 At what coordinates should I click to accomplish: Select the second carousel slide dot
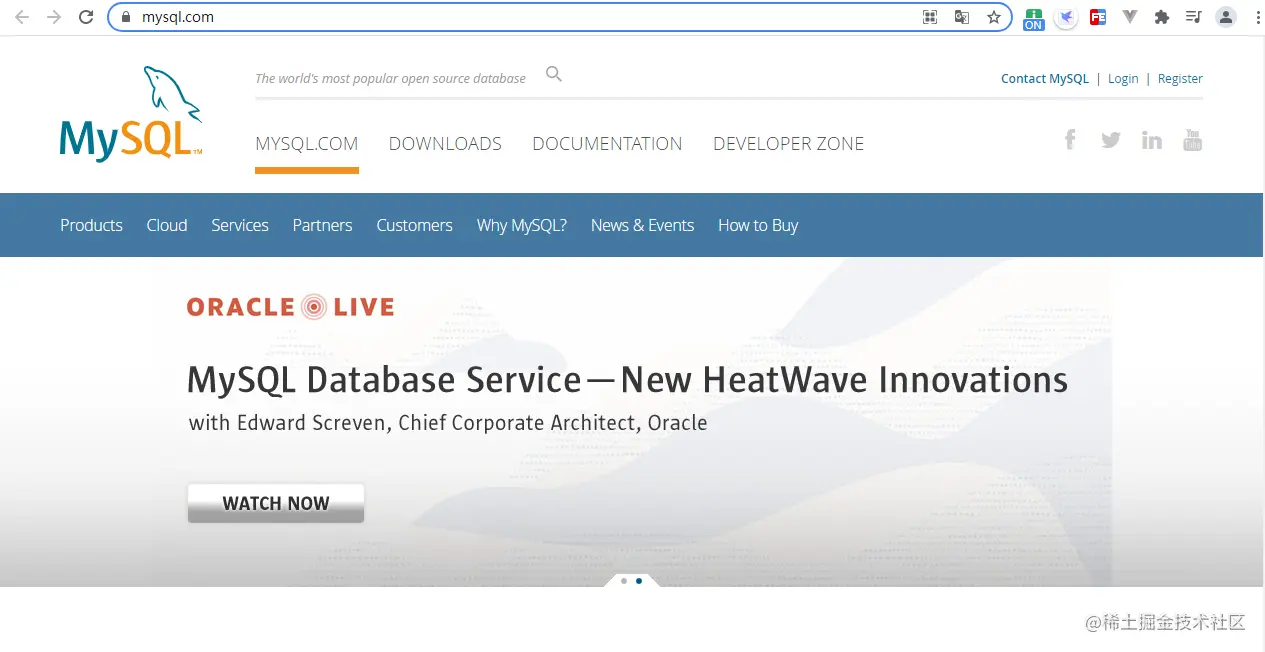639,580
